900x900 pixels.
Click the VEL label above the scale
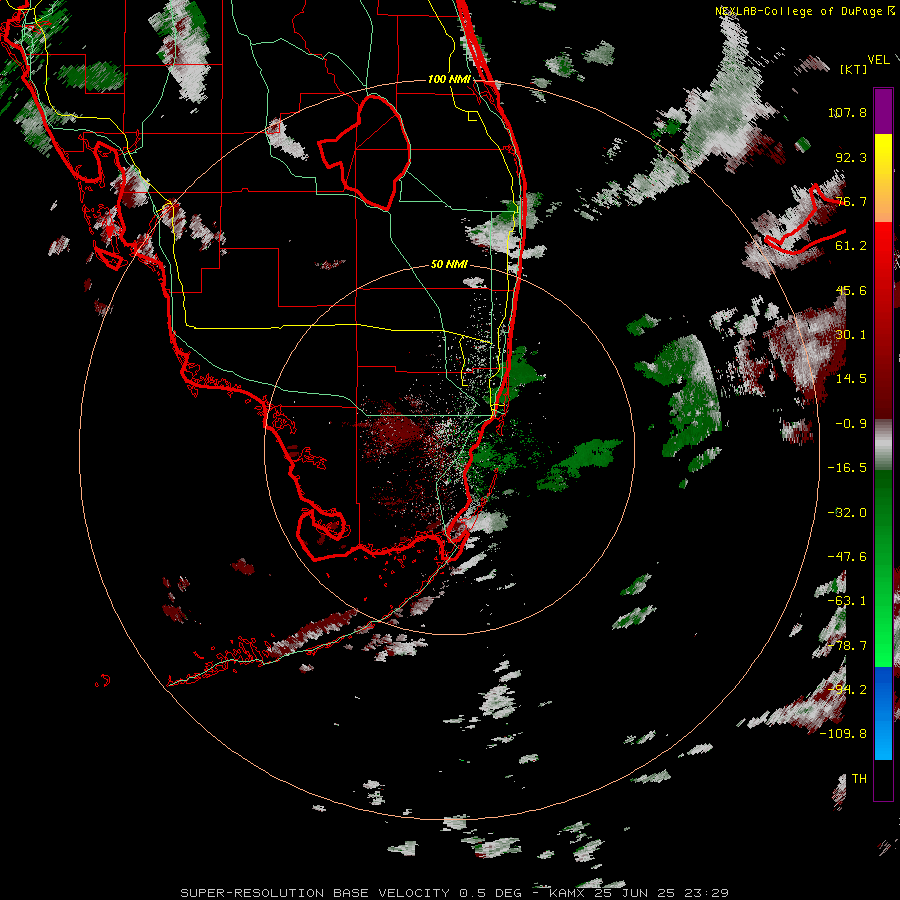(x=878, y=60)
